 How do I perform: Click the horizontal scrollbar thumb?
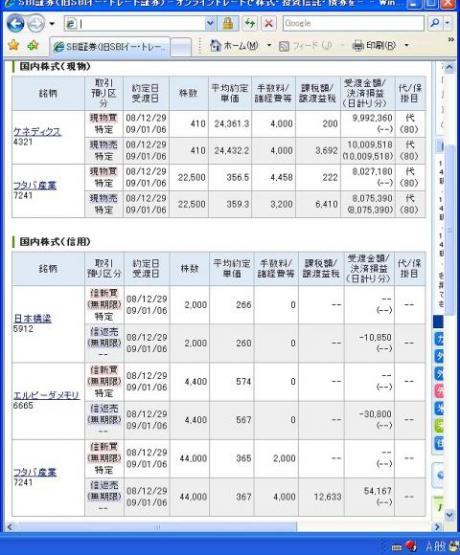(156, 527)
